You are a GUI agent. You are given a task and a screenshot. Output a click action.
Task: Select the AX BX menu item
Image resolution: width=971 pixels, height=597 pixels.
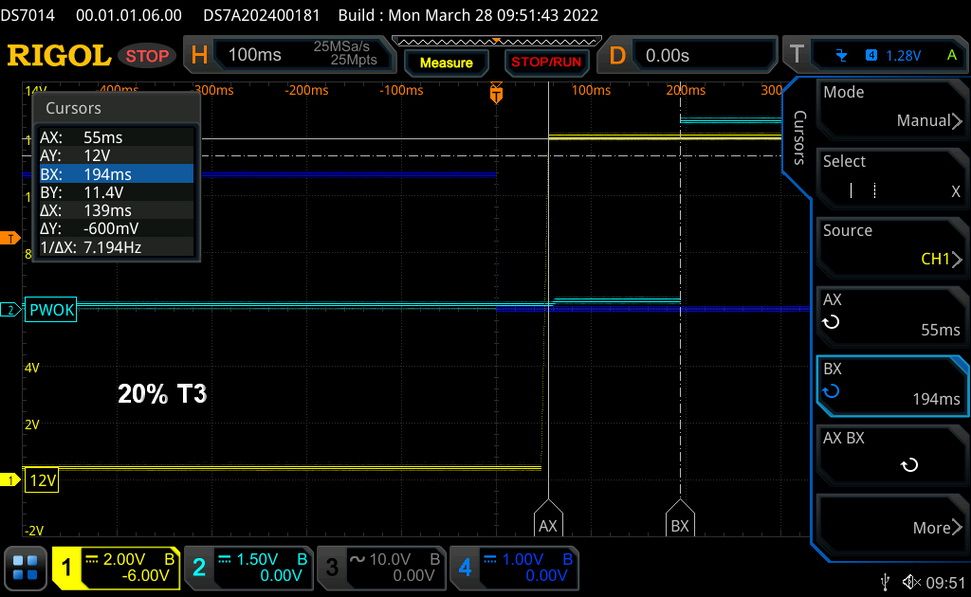891,455
